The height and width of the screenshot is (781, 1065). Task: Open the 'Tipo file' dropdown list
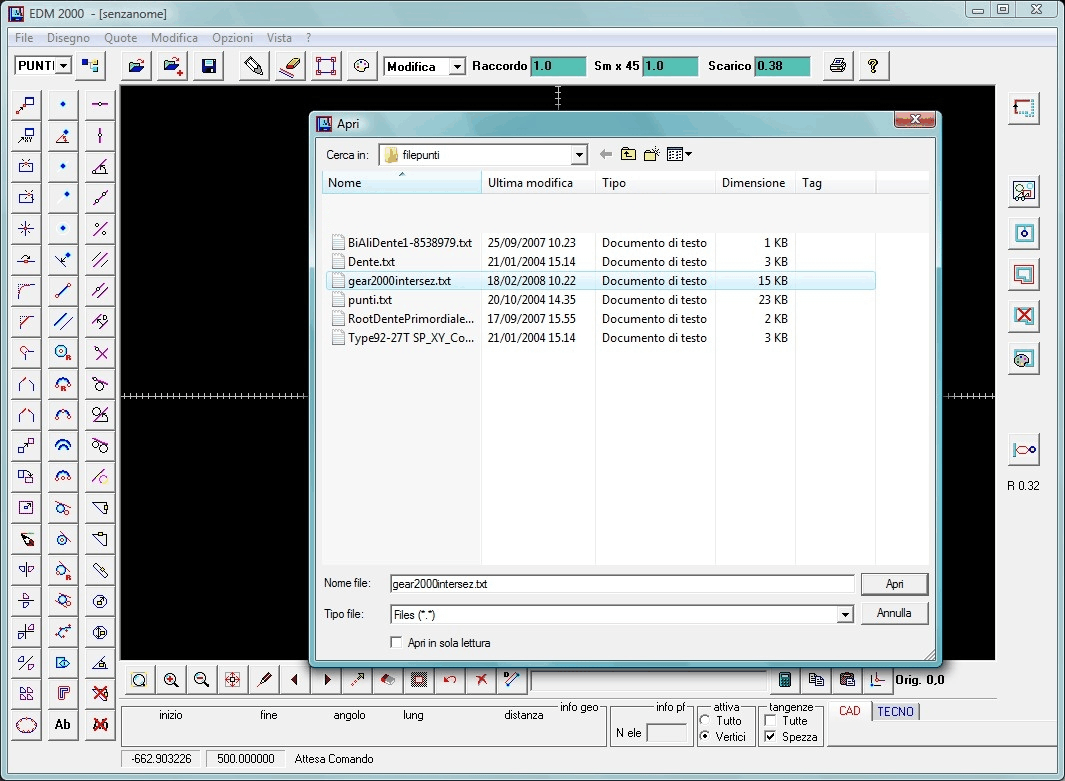pos(845,615)
